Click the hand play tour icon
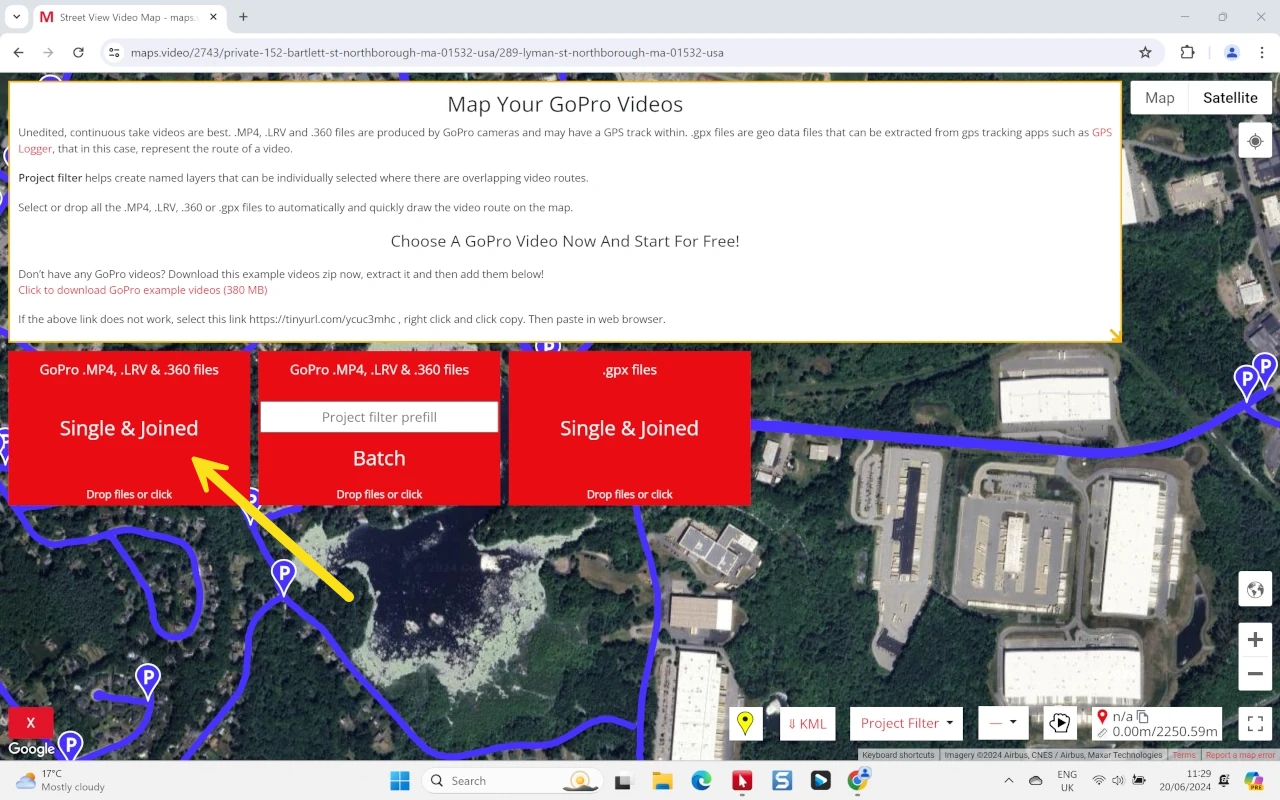This screenshot has width=1280, height=800. [1060, 723]
